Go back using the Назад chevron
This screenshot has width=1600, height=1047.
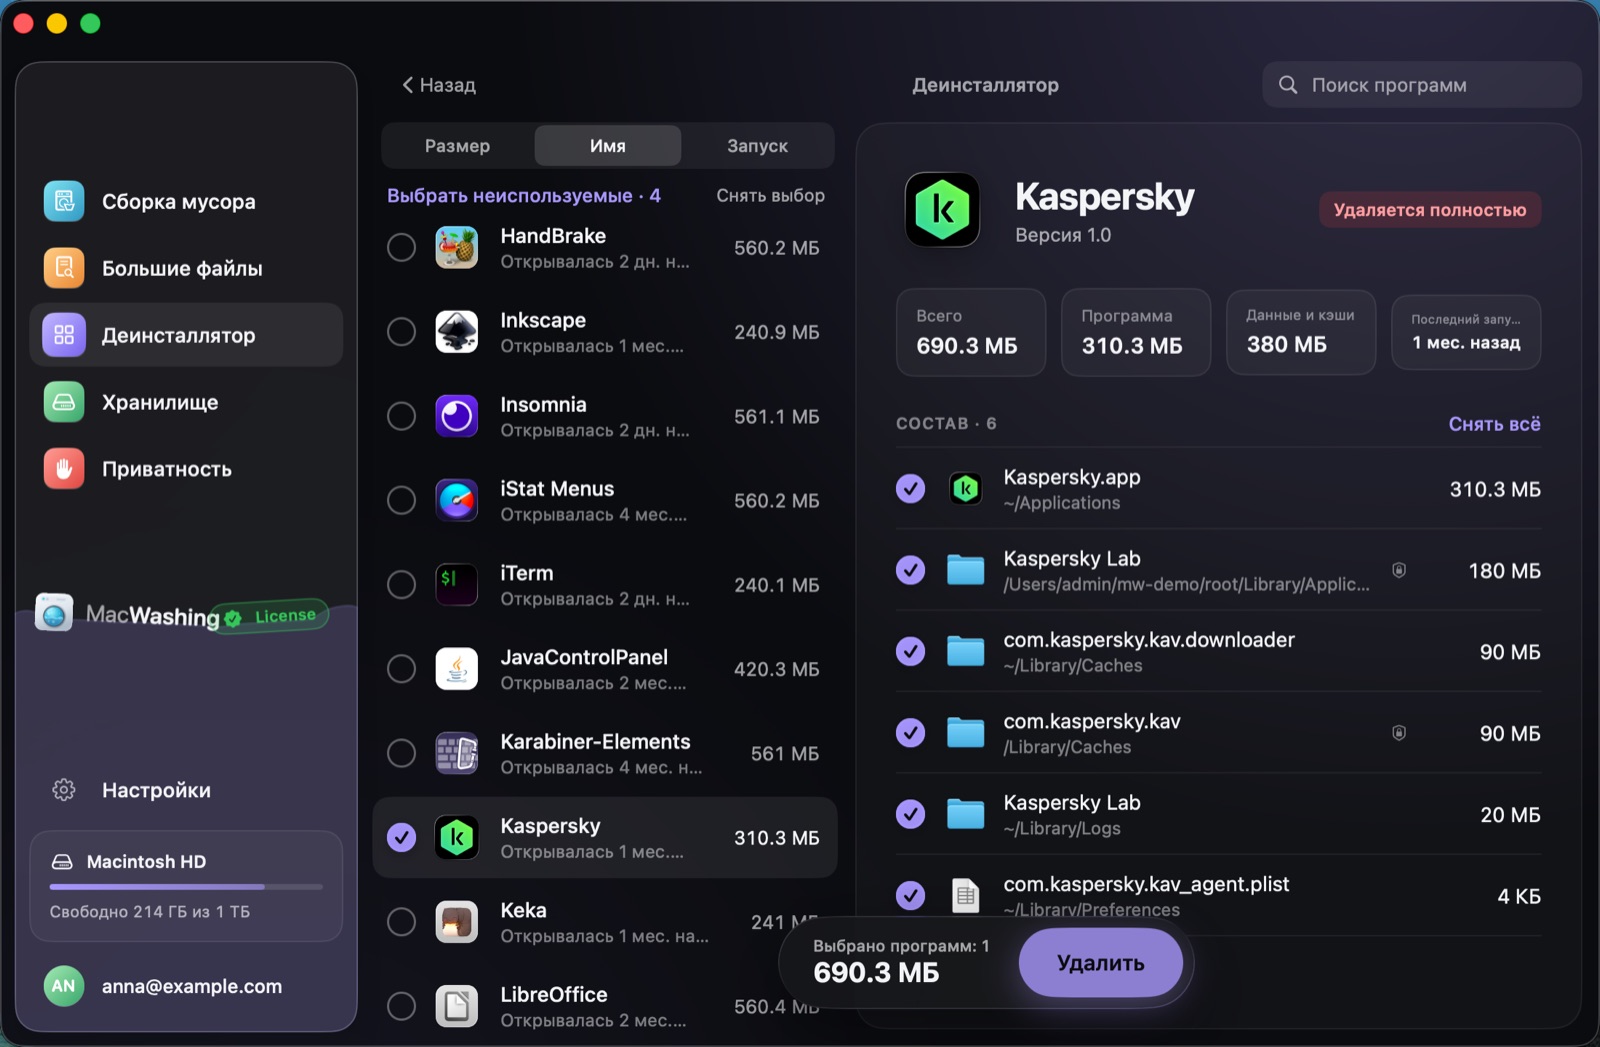pos(407,85)
